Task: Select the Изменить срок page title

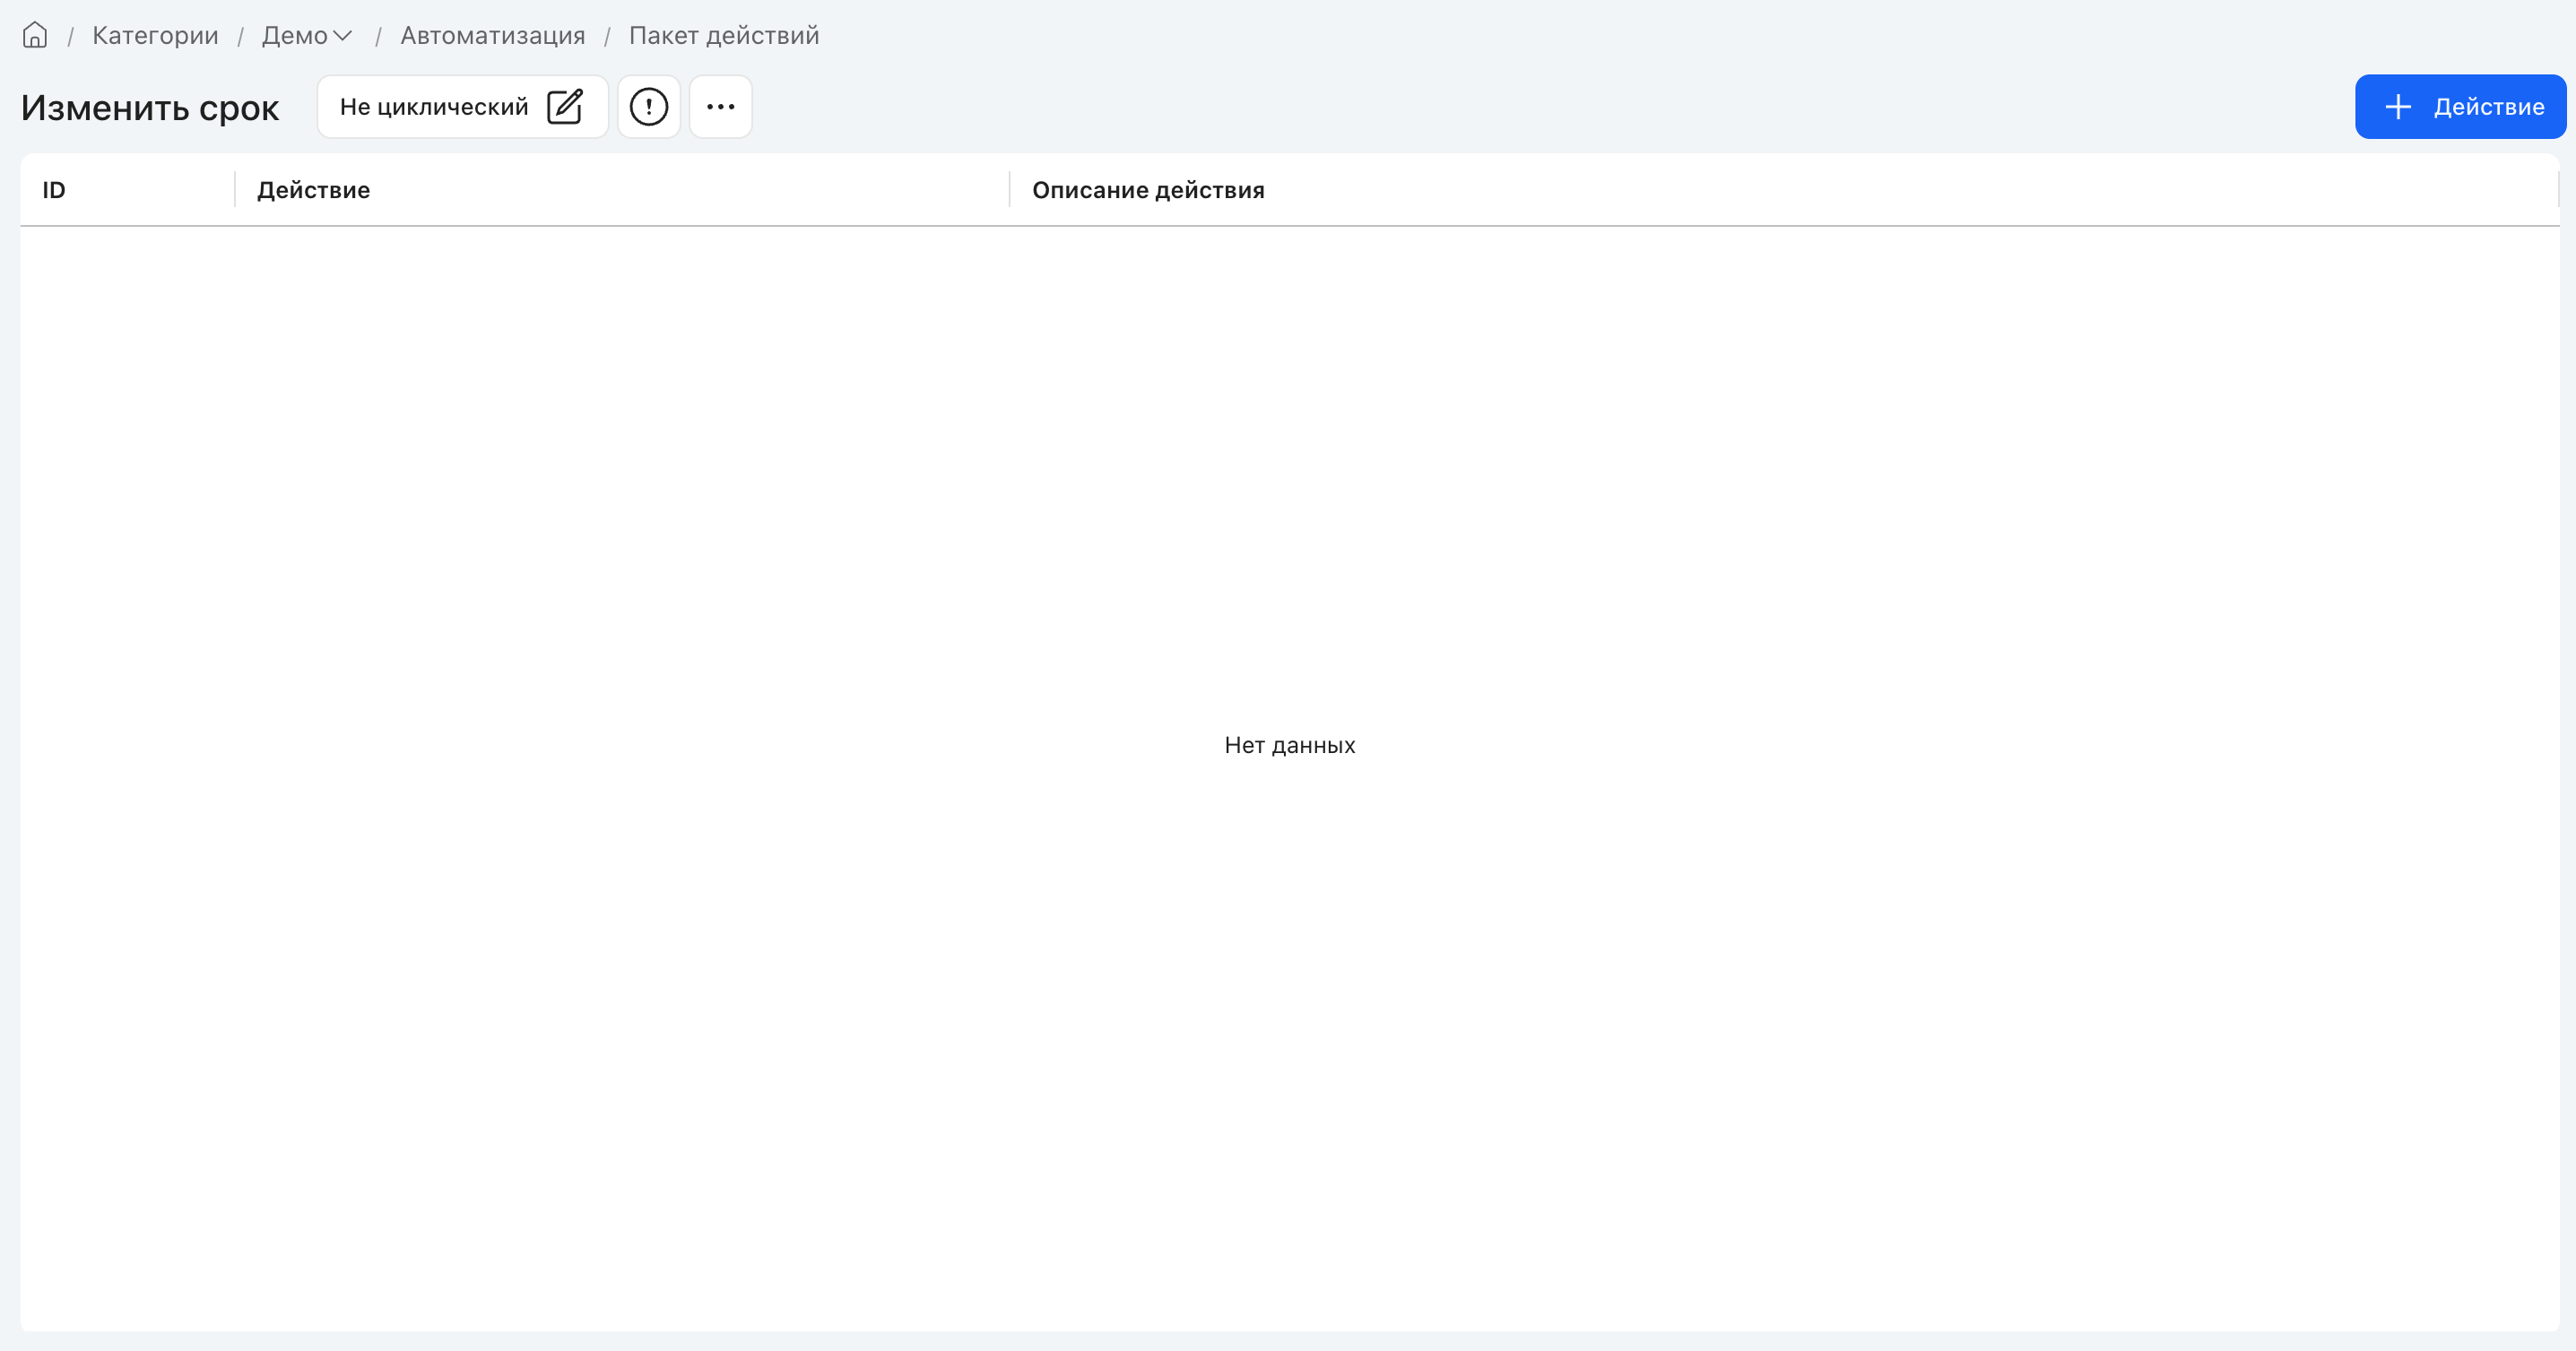Action: coord(150,108)
